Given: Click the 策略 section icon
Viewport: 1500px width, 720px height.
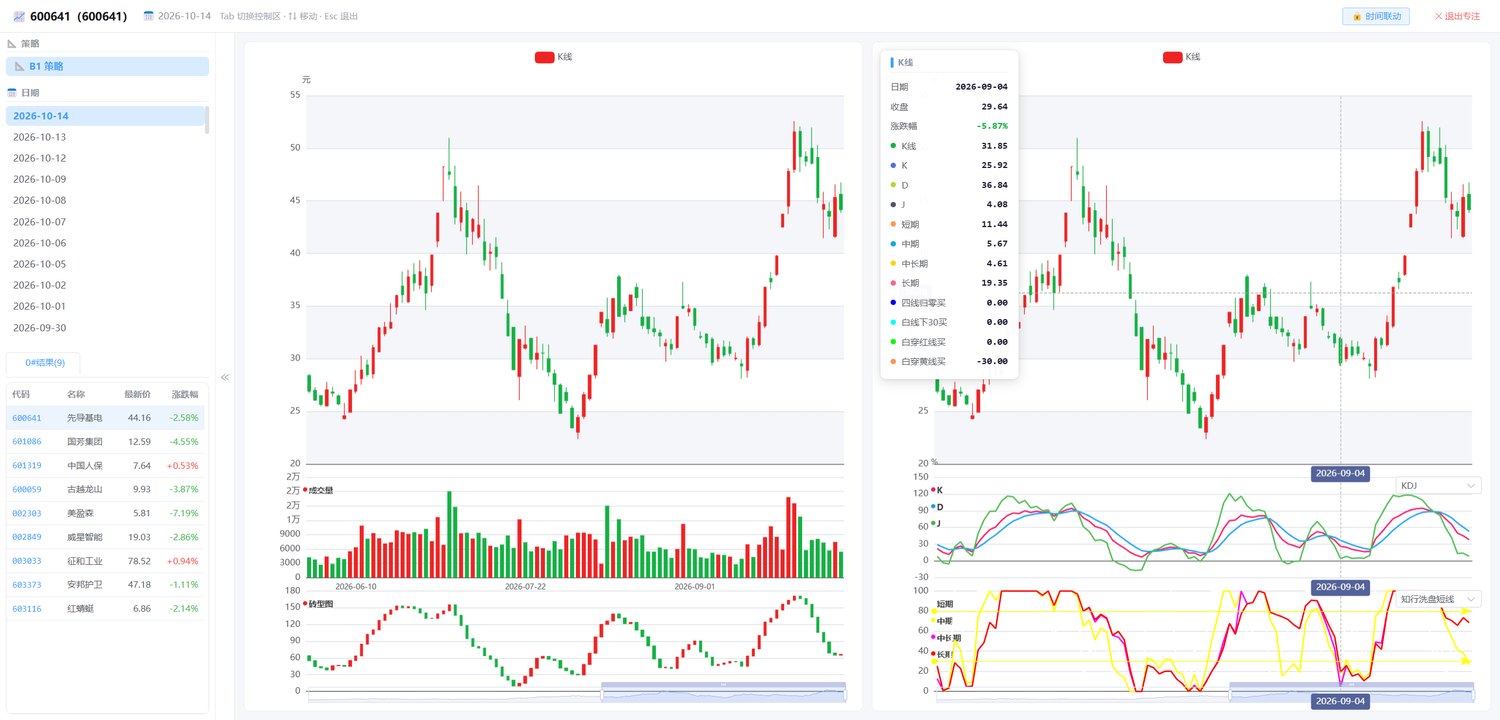Looking at the screenshot, I should 12,44.
